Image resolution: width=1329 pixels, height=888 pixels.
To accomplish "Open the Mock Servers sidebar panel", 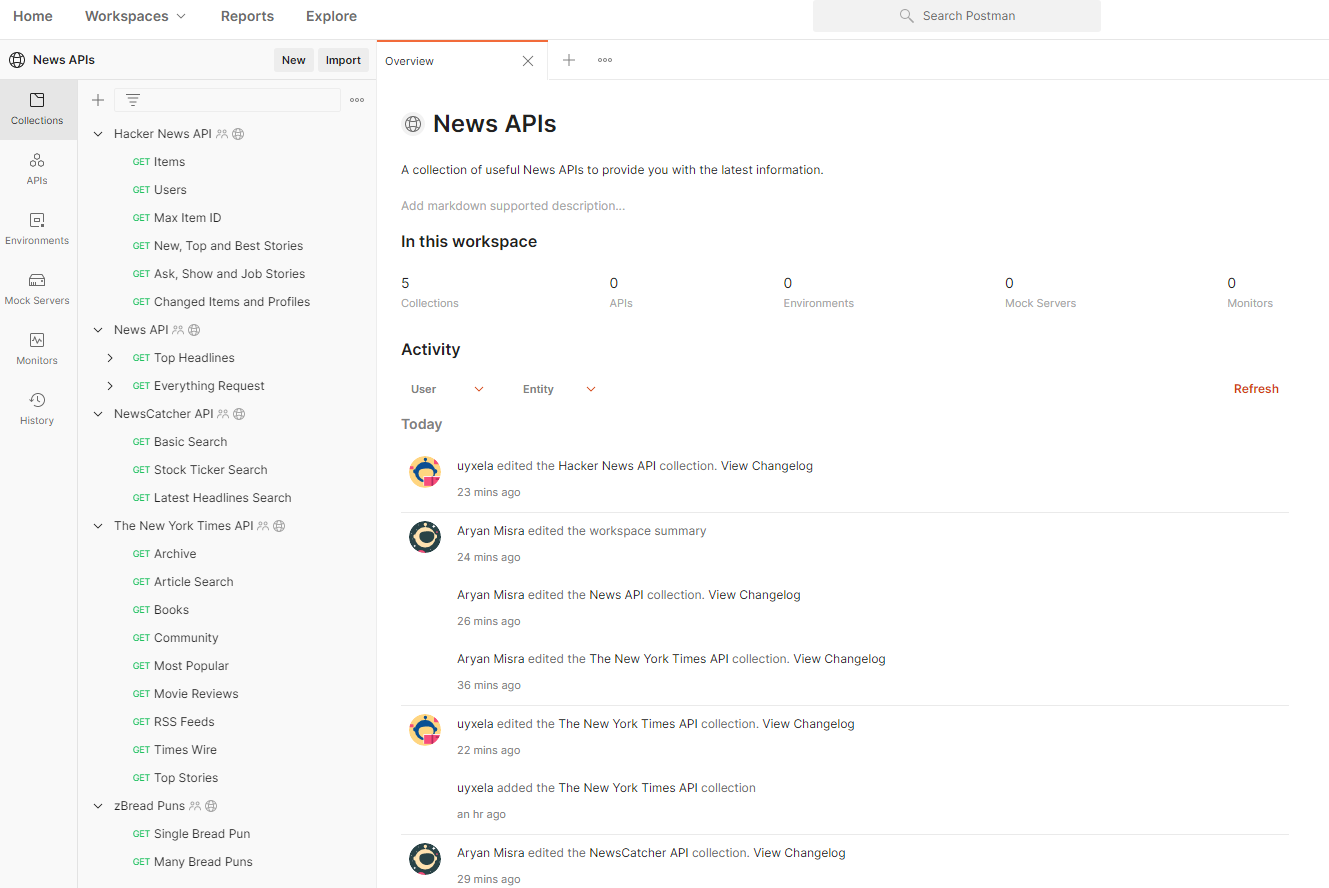I will (37, 289).
